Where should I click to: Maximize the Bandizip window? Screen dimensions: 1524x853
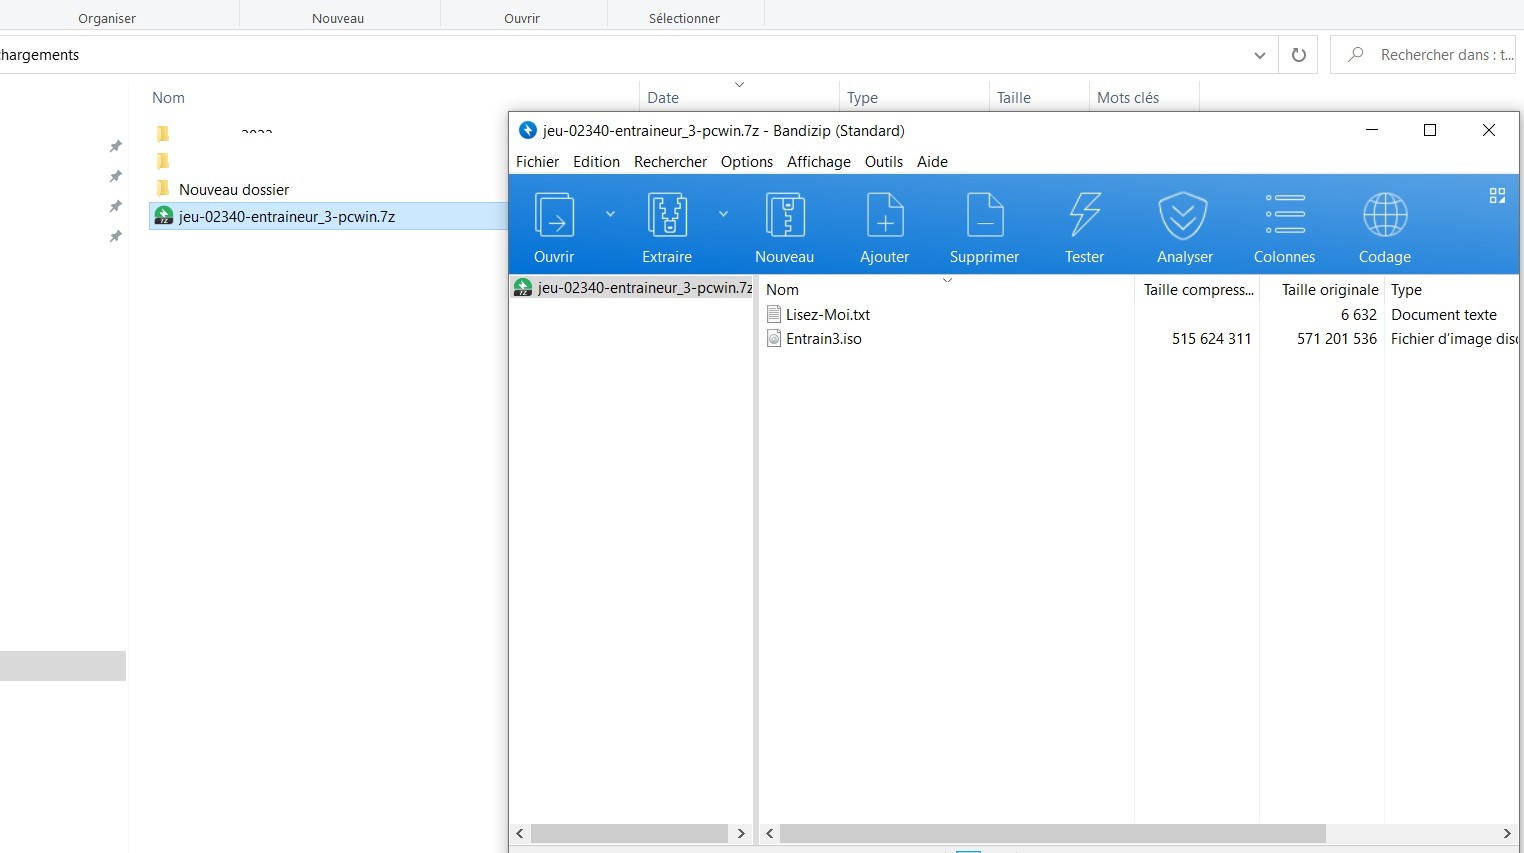click(x=1430, y=130)
